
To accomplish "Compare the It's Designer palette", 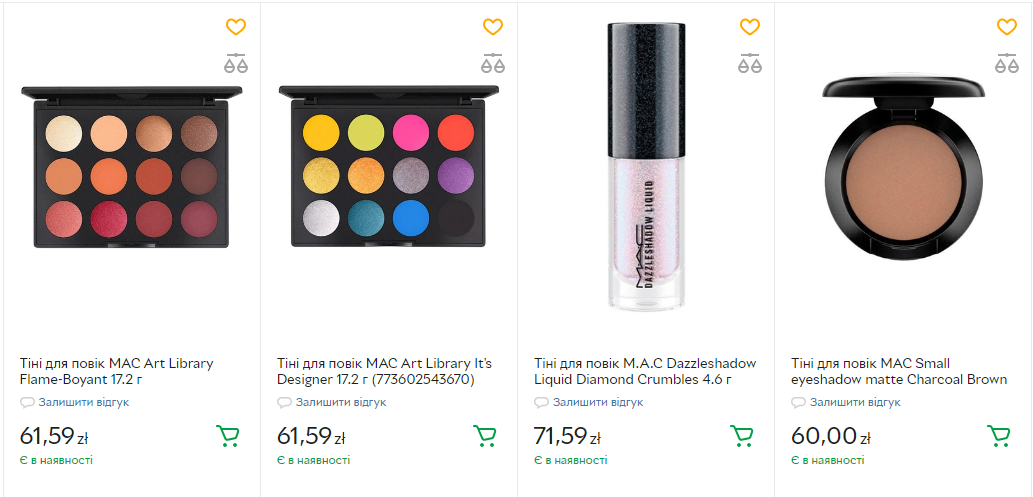I will (493, 64).
